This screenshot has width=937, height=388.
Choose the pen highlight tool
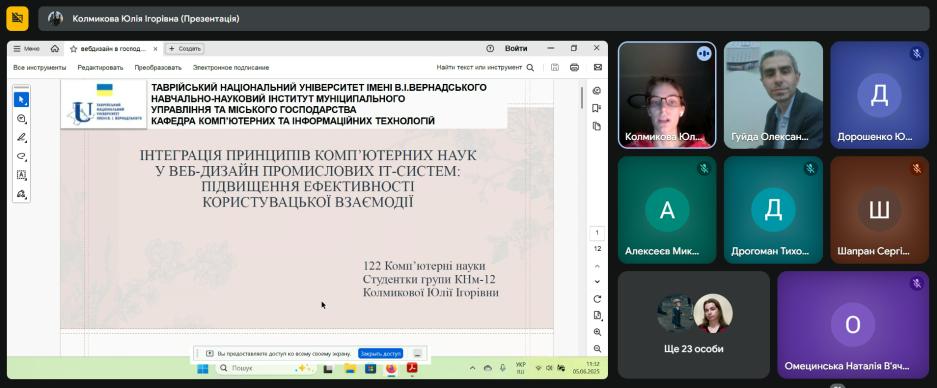click(21, 138)
